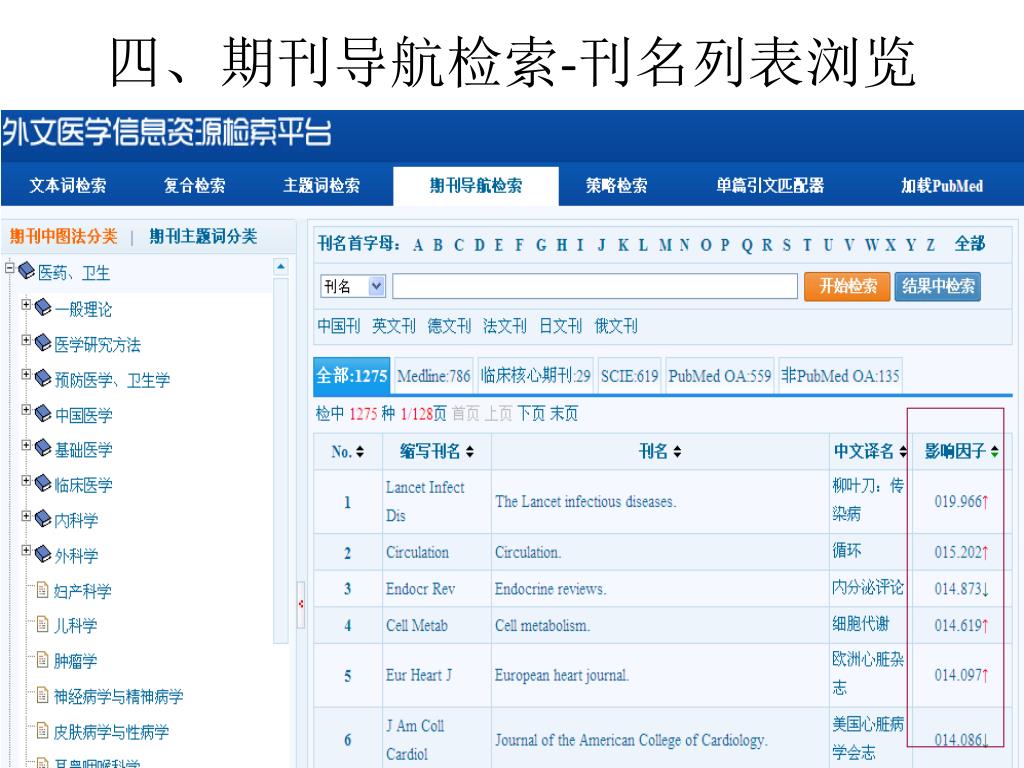Click book icon beside 医药、卫生

(27, 270)
